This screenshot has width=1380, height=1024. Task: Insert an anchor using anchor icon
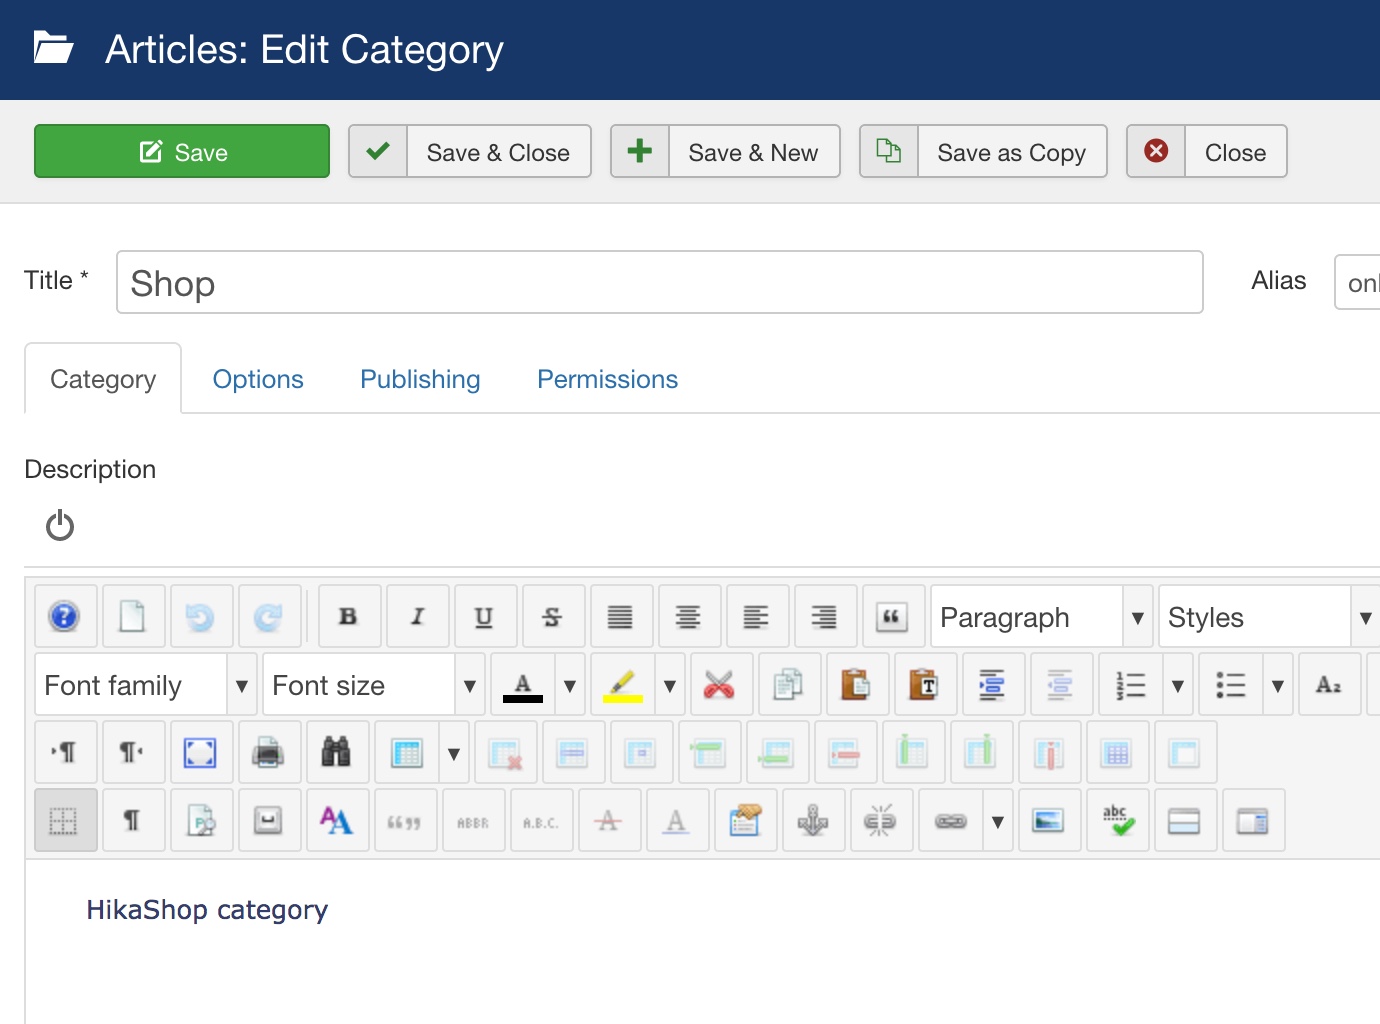pyautogui.click(x=812, y=821)
